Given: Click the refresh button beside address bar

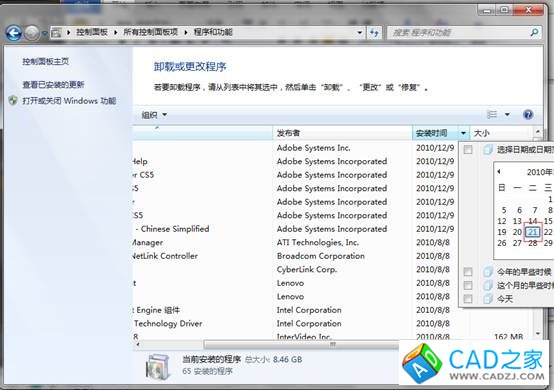Looking at the screenshot, I should [375, 33].
